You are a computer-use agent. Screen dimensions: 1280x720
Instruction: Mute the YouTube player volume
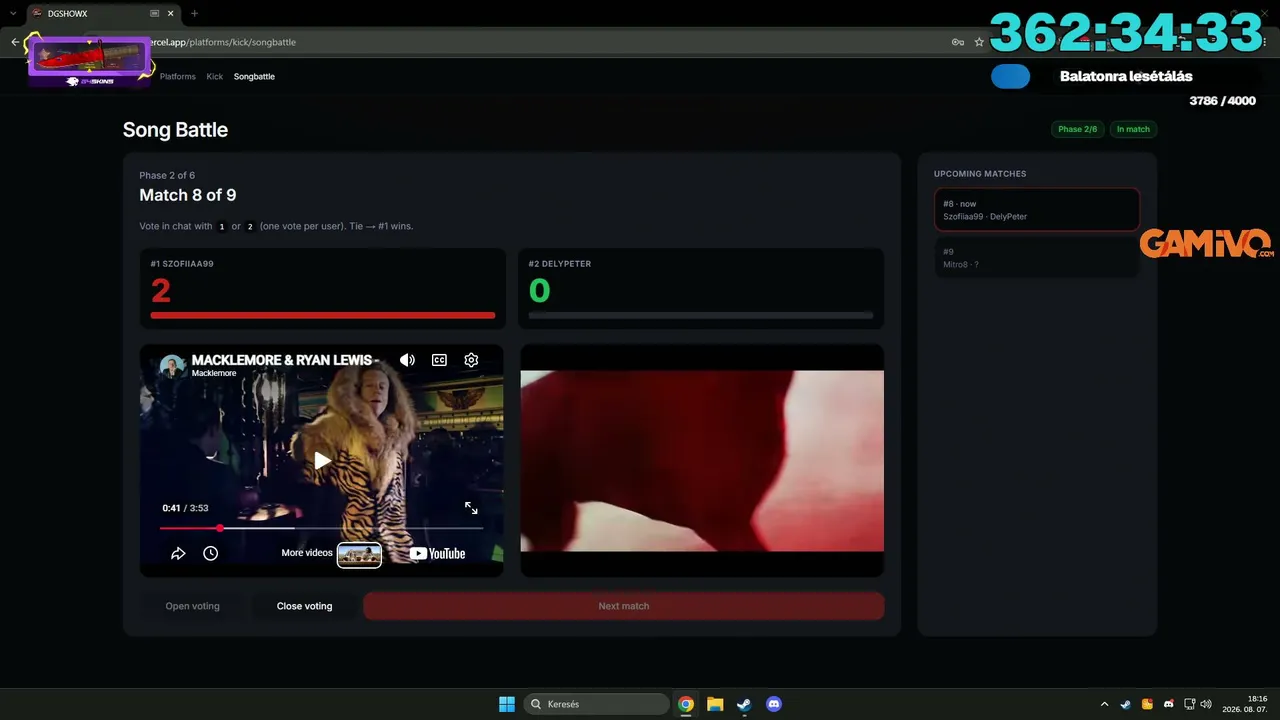click(x=407, y=360)
